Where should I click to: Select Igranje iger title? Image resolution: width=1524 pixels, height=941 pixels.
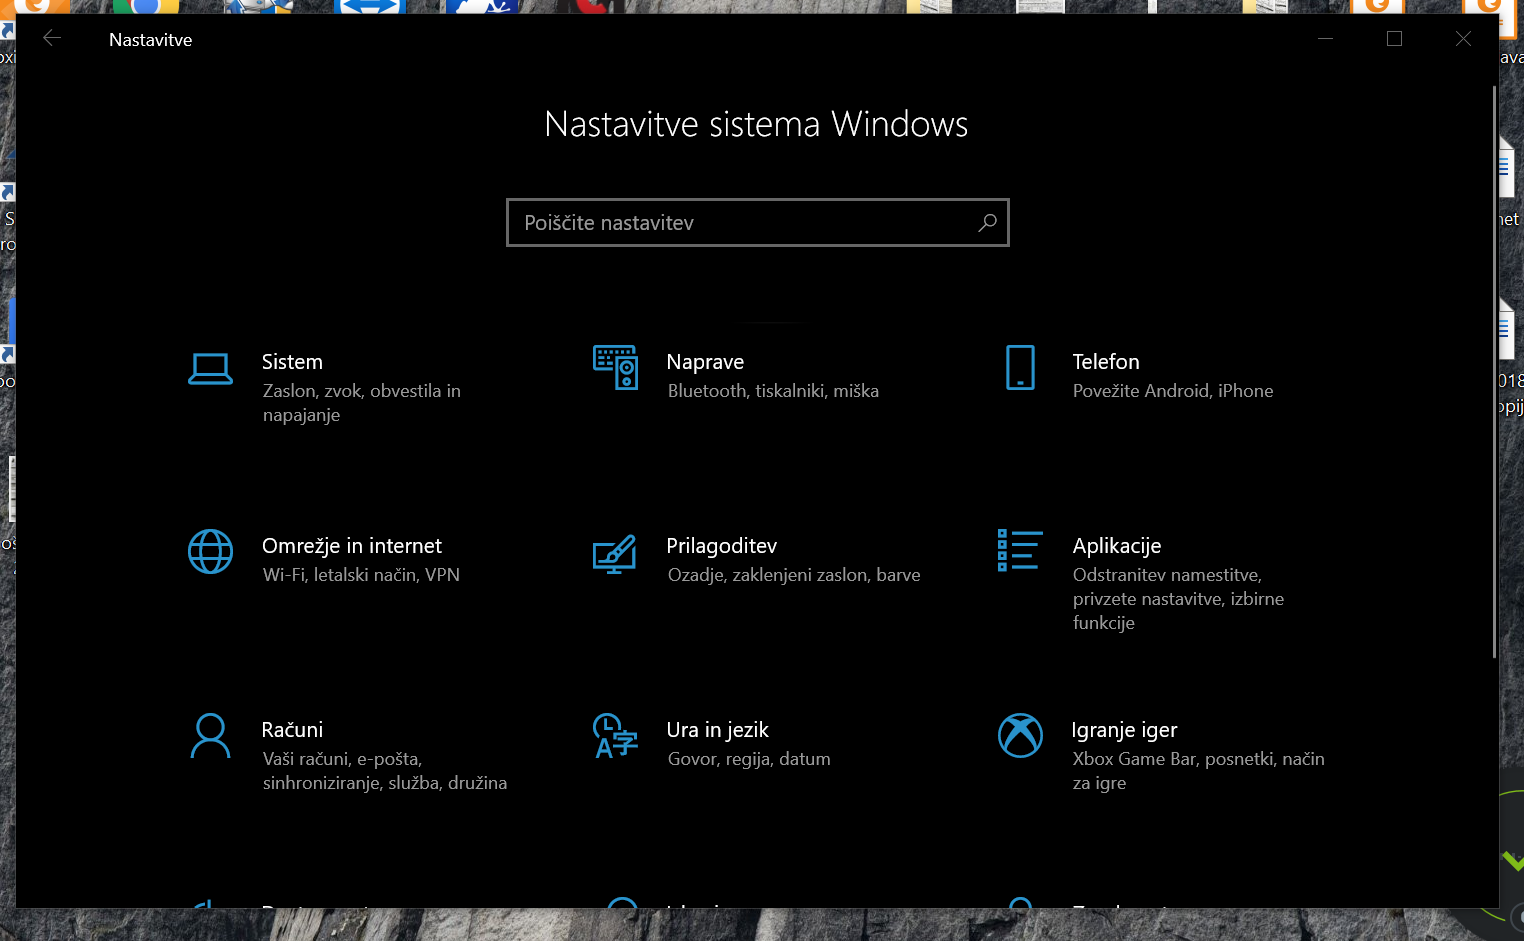pos(1124,730)
